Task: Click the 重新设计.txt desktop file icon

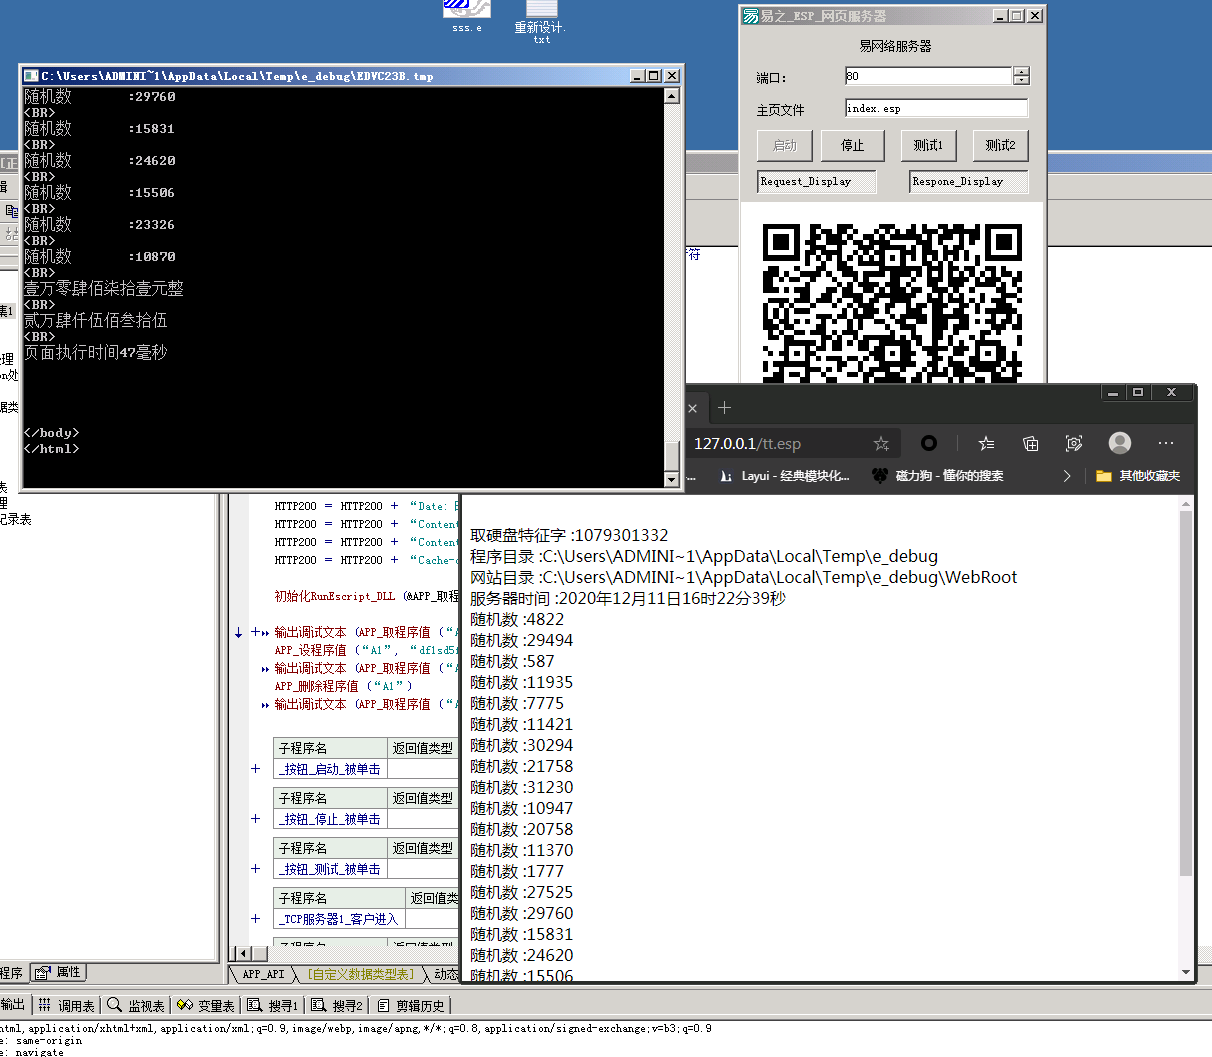Action: [x=541, y=21]
